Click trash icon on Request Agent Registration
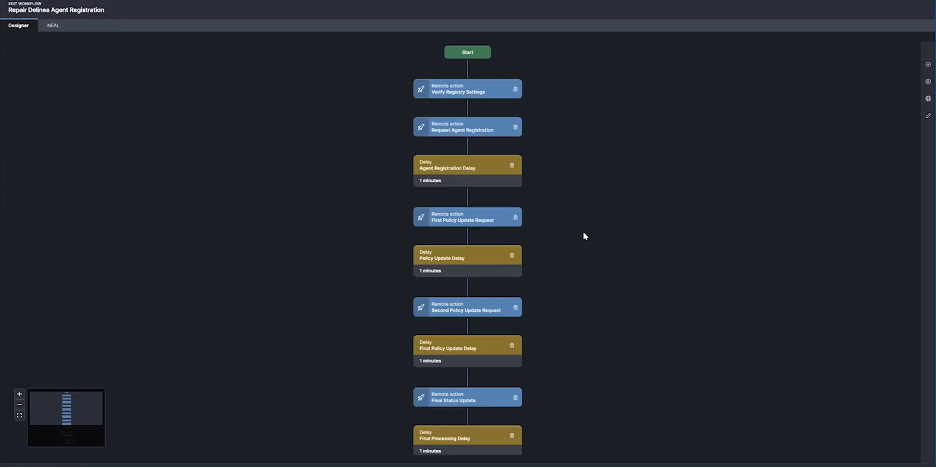 [516, 127]
